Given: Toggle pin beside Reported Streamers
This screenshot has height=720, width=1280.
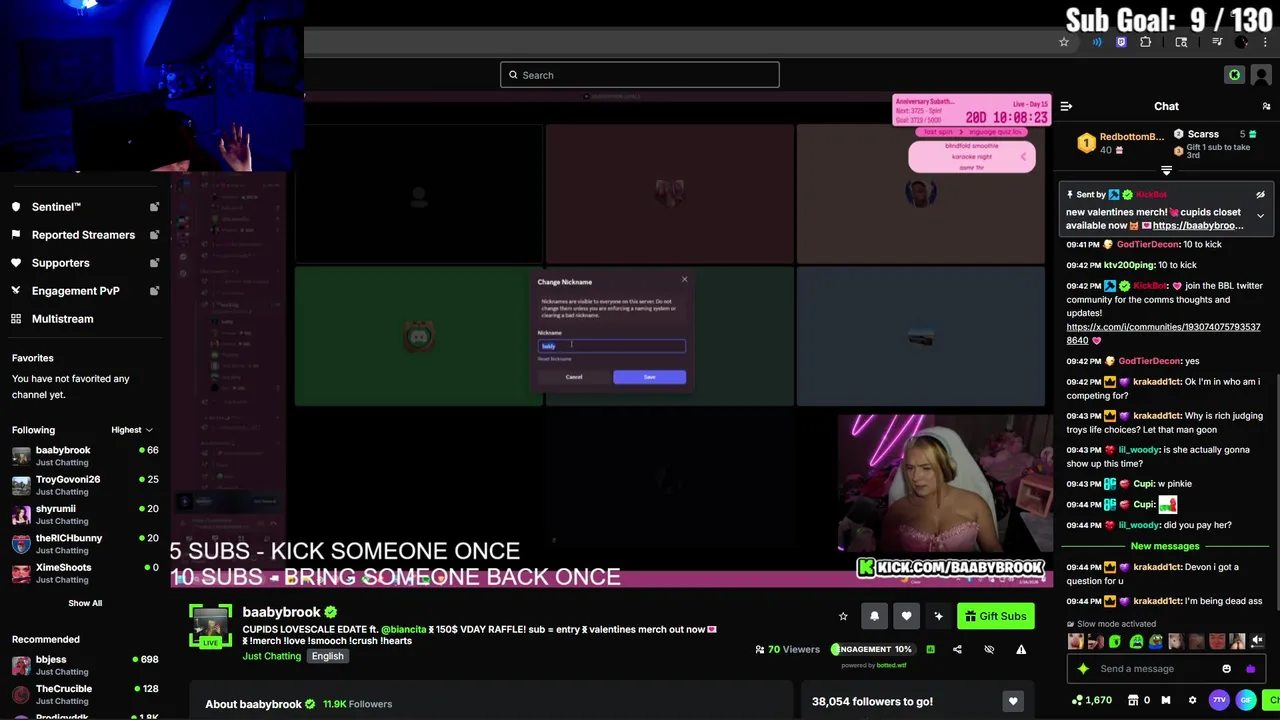Looking at the screenshot, I should tap(154, 235).
